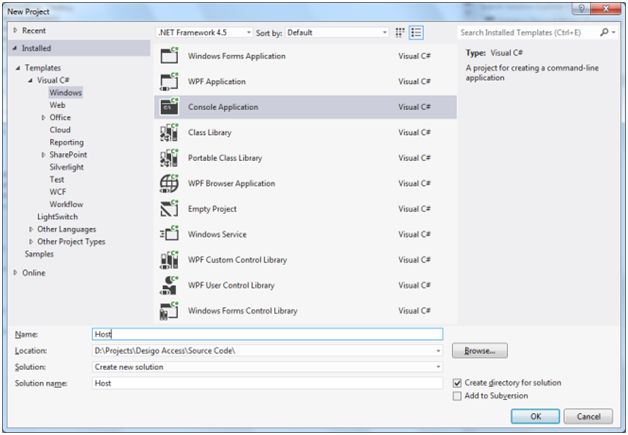
Task: Switch to small icons view
Action: (x=400, y=32)
